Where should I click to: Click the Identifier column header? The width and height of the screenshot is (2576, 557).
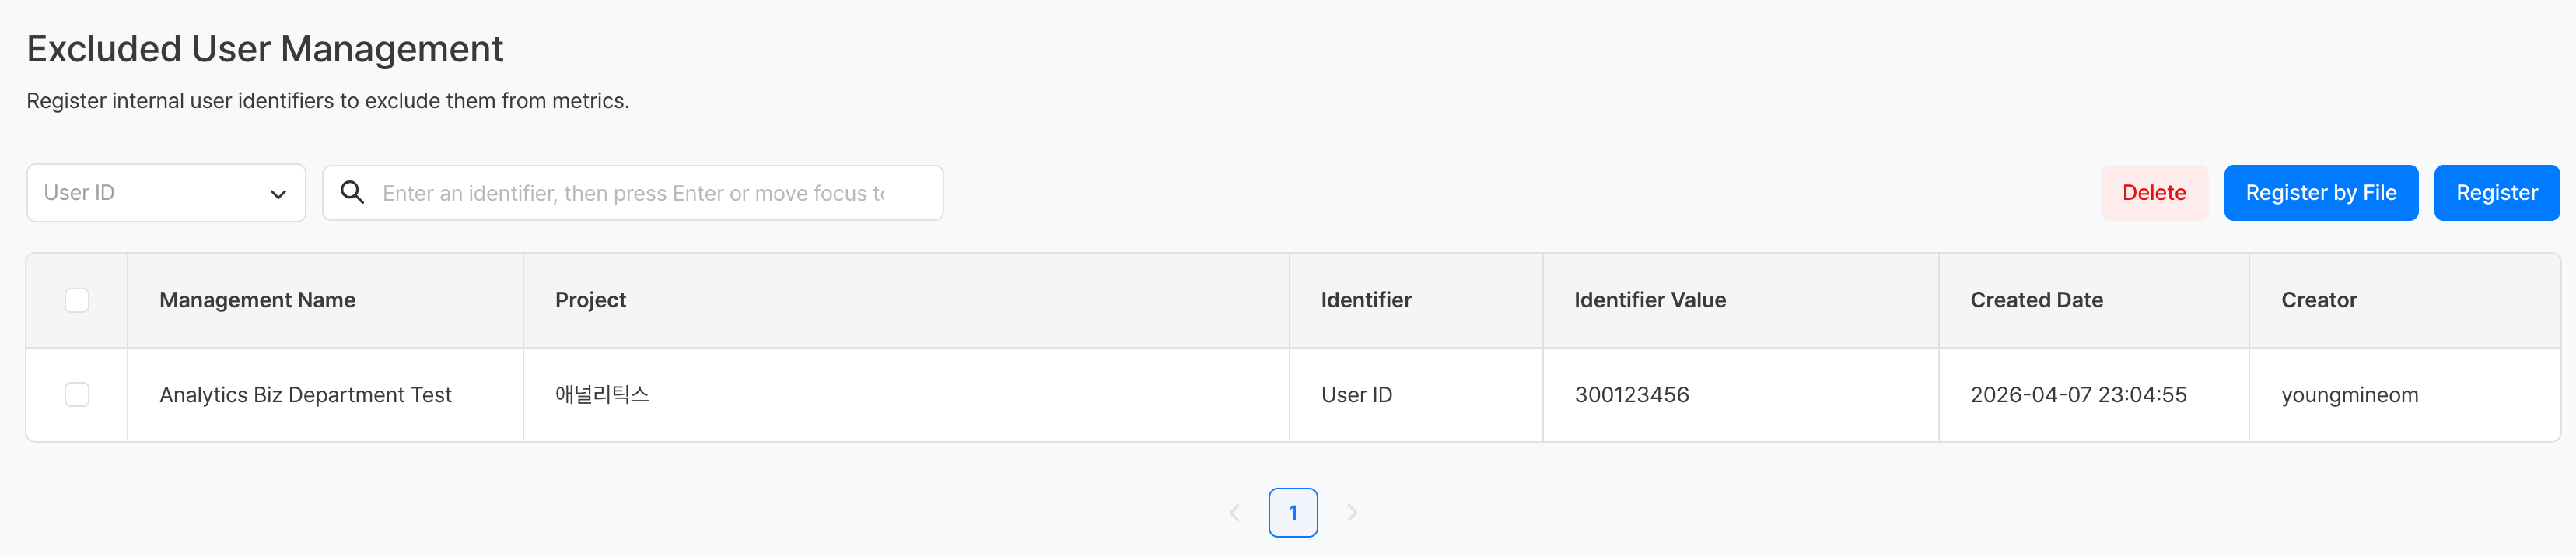click(1365, 300)
